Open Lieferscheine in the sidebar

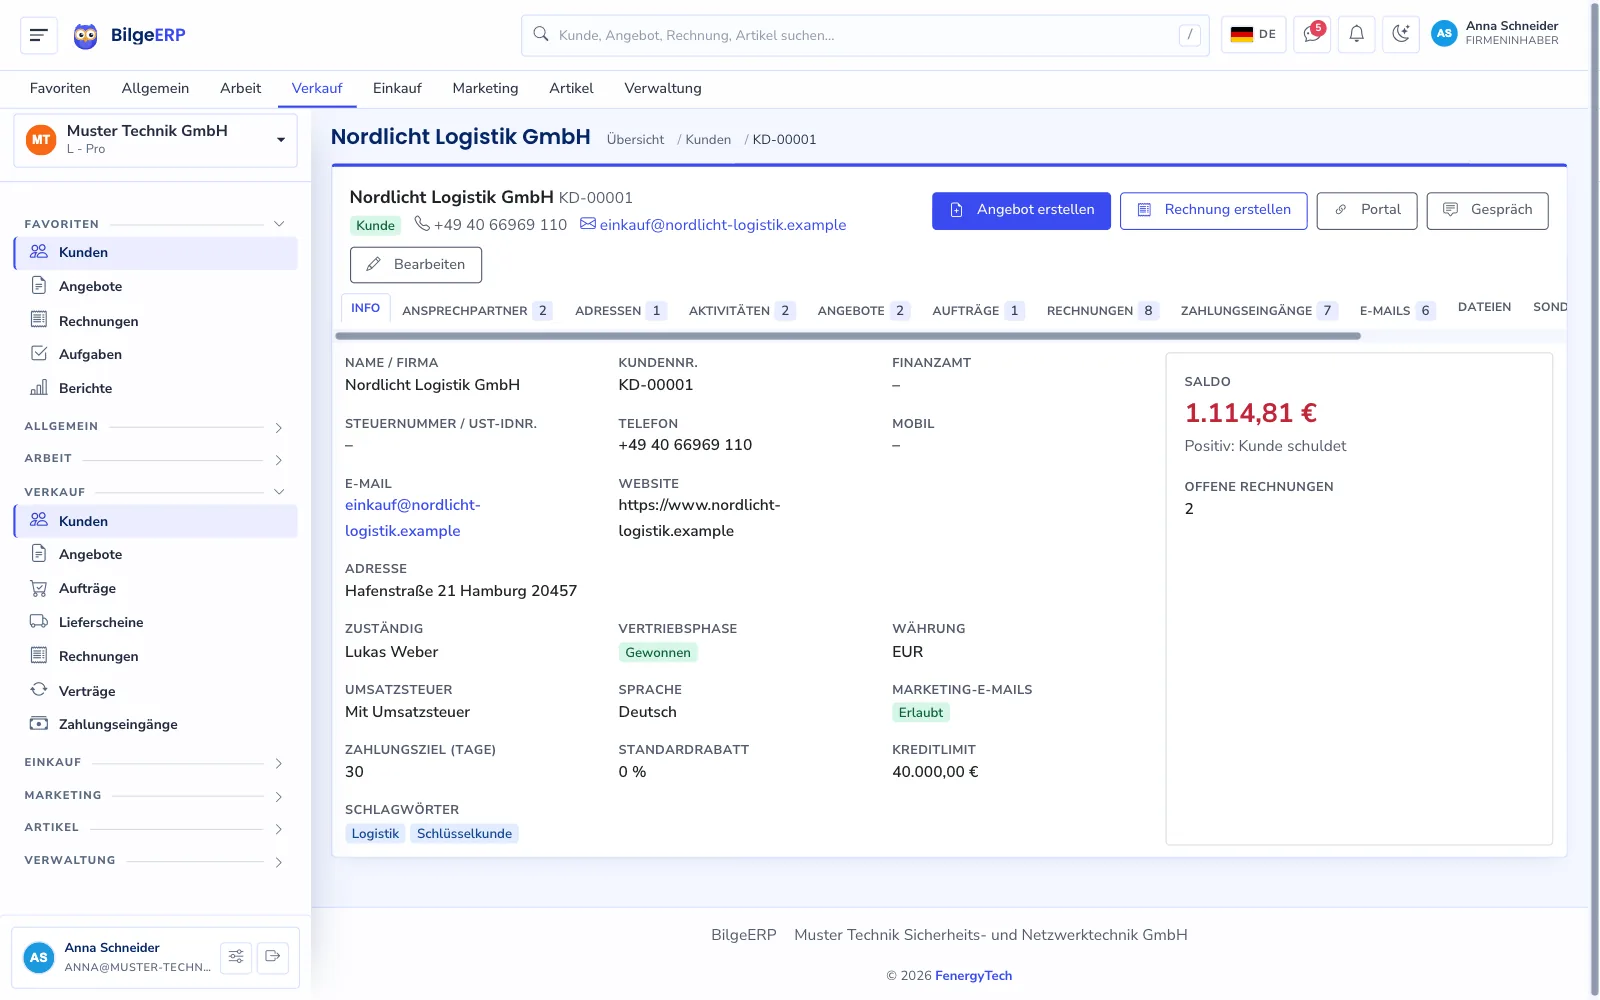point(156,622)
